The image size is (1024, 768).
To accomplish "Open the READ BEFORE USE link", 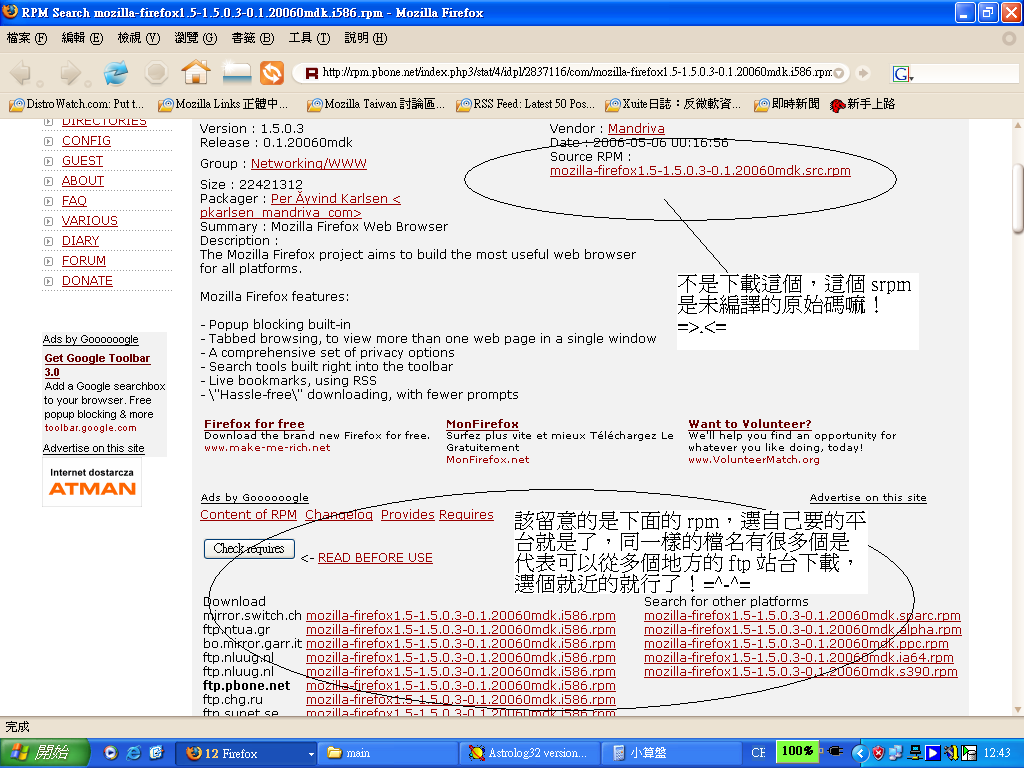I will (375, 558).
